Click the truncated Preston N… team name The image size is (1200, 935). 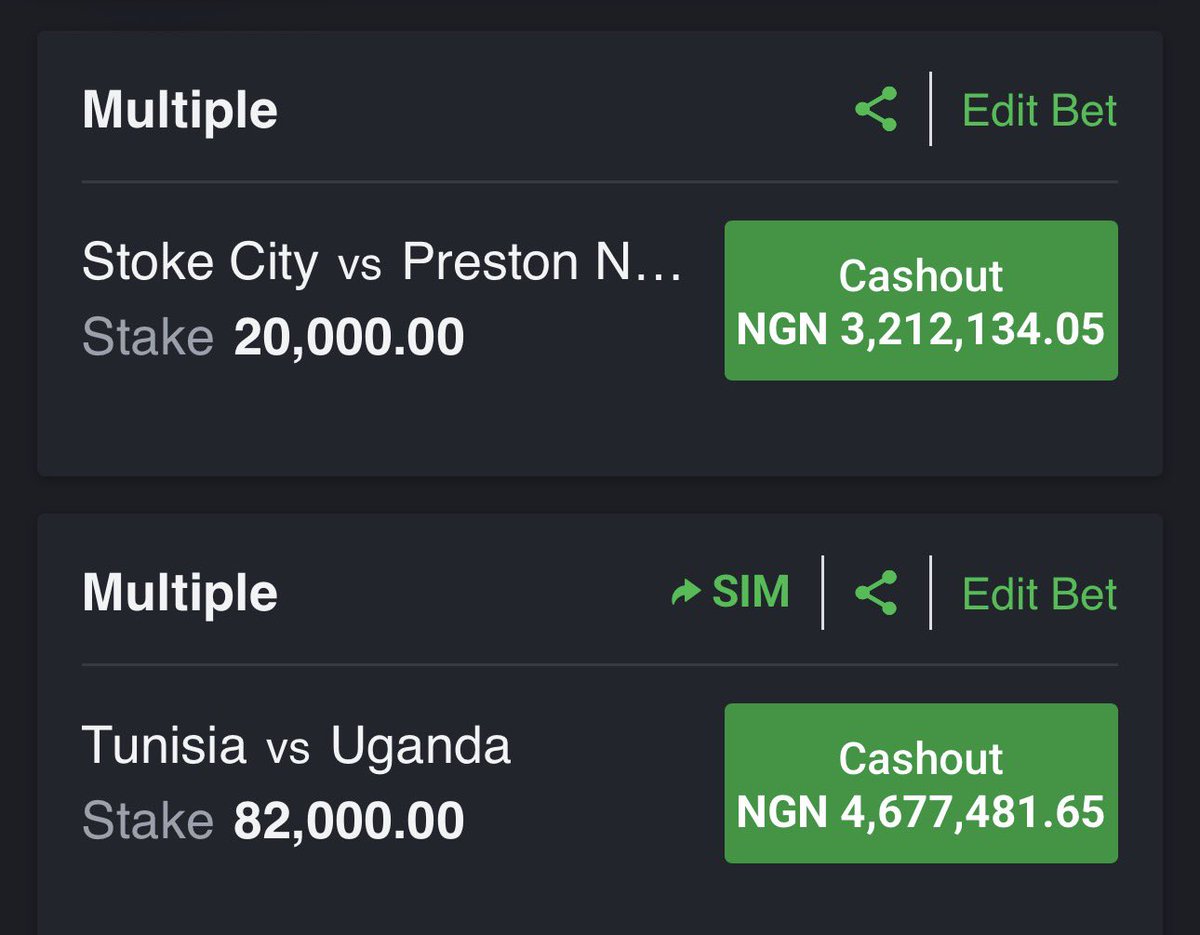pyautogui.click(x=542, y=262)
